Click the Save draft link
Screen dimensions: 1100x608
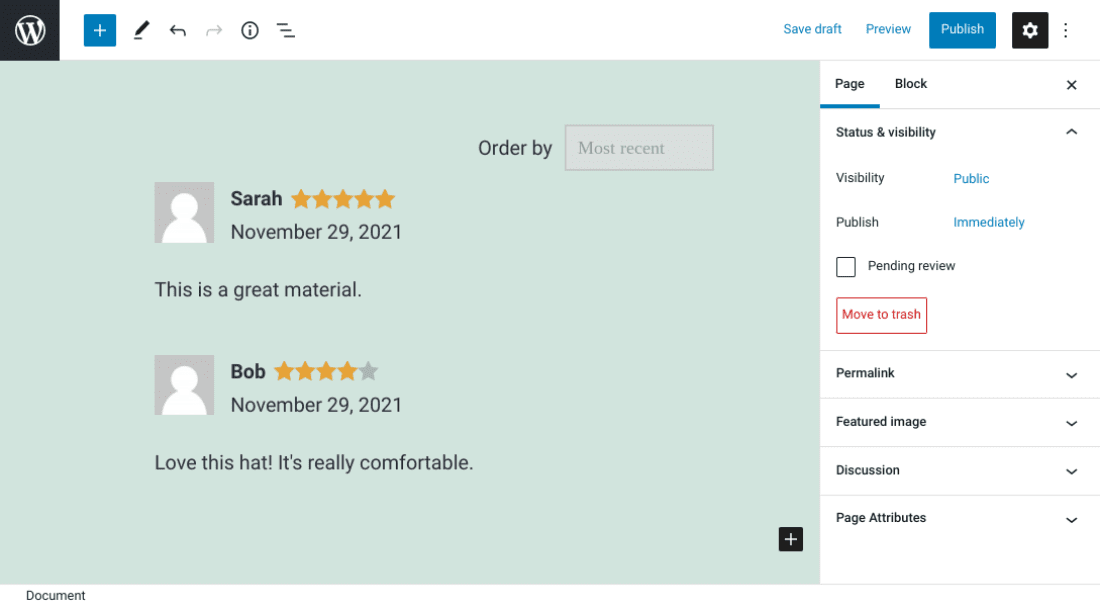[x=812, y=29]
